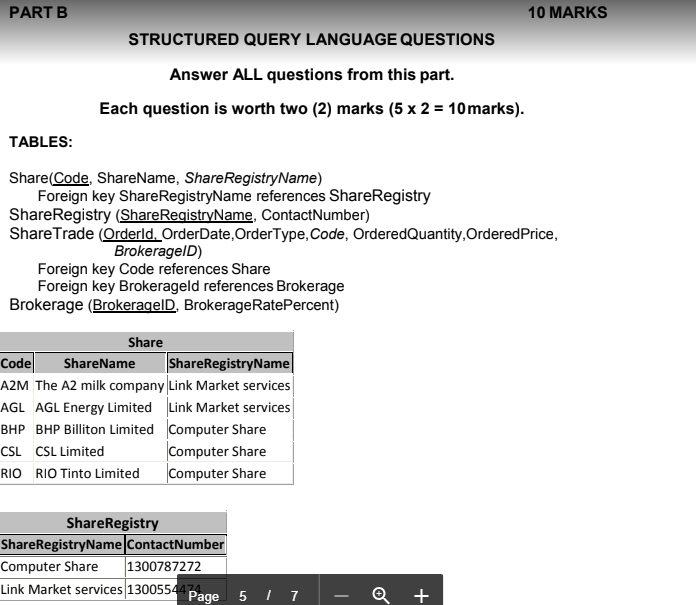Click 'Foreign key Code references Share' line
696x605 pixels.
(154, 269)
